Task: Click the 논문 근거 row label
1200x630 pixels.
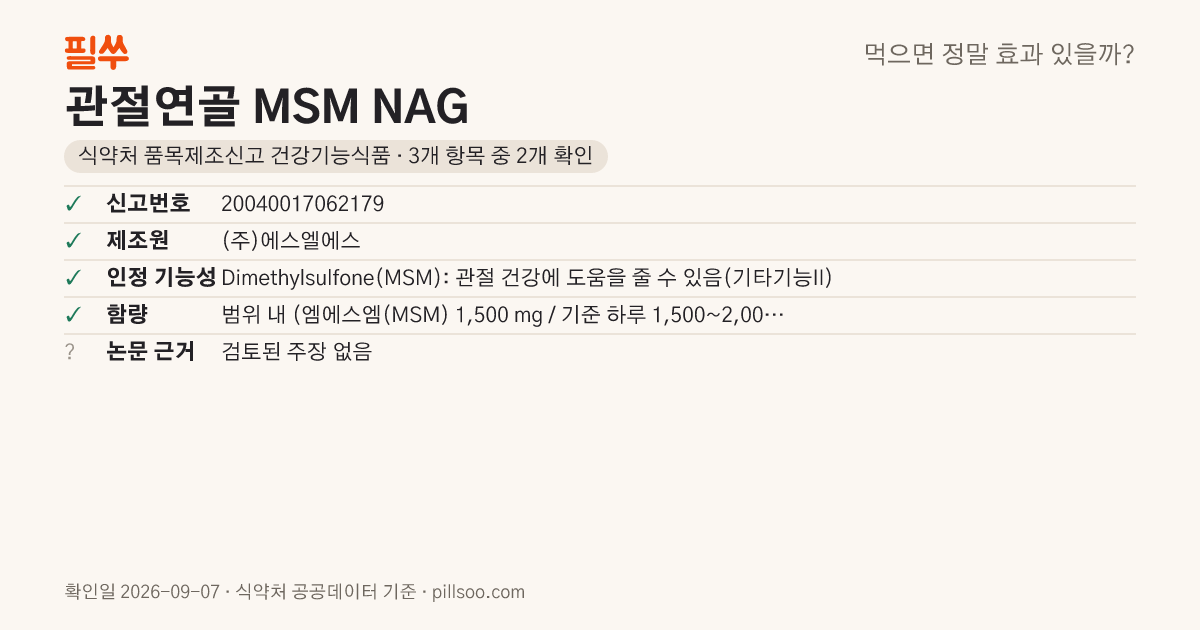Action: 151,352
